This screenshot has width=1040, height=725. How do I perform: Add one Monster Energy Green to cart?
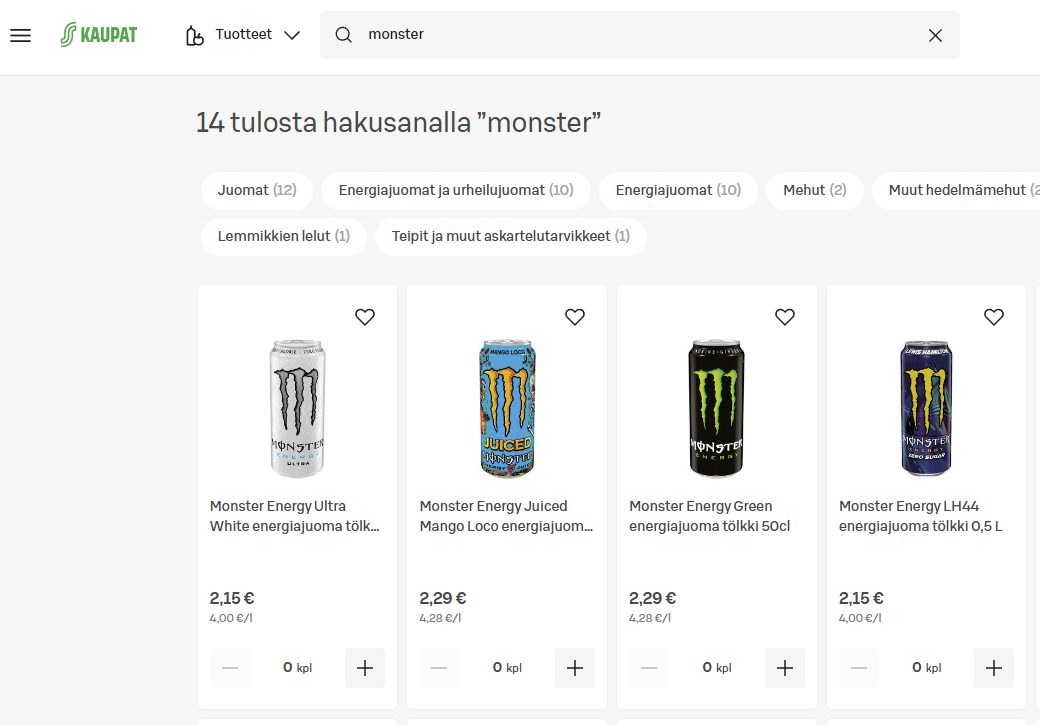(x=785, y=668)
